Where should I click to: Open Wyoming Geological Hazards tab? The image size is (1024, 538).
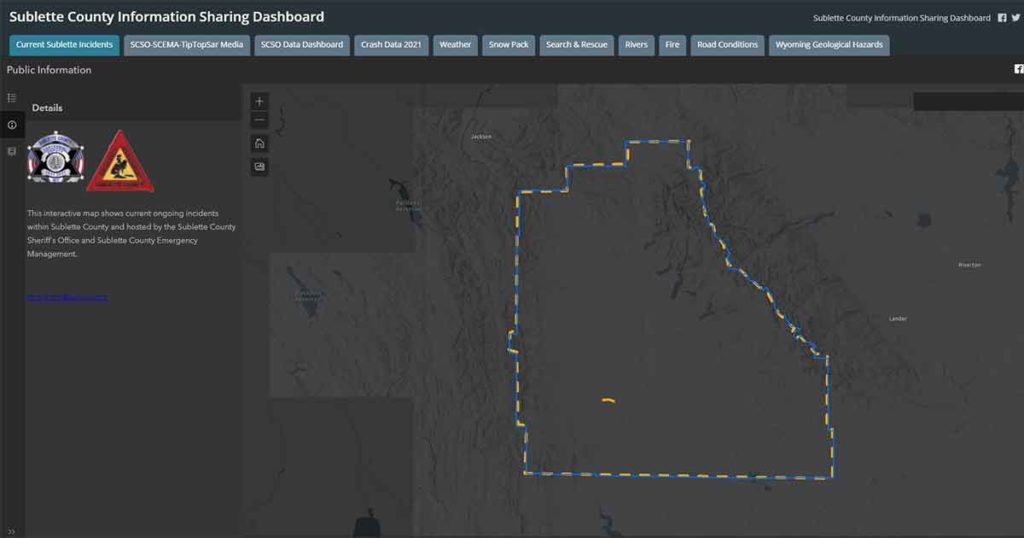click(x=829, y=45)
